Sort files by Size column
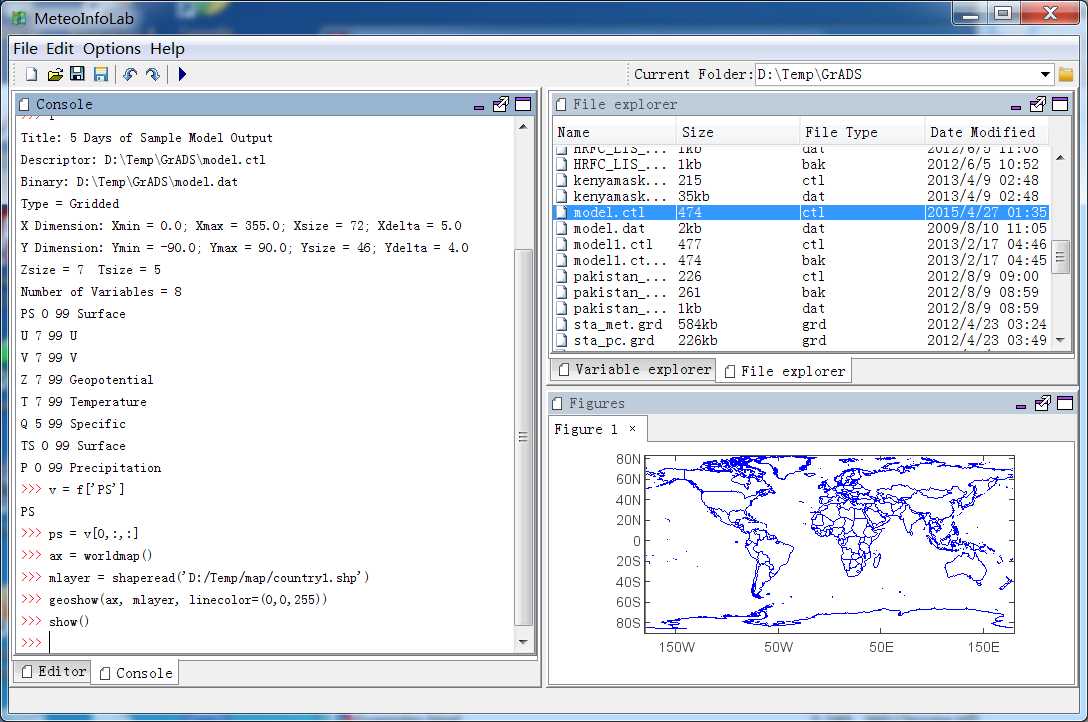This screenshot has width=1088, height=722. [697, 132]
